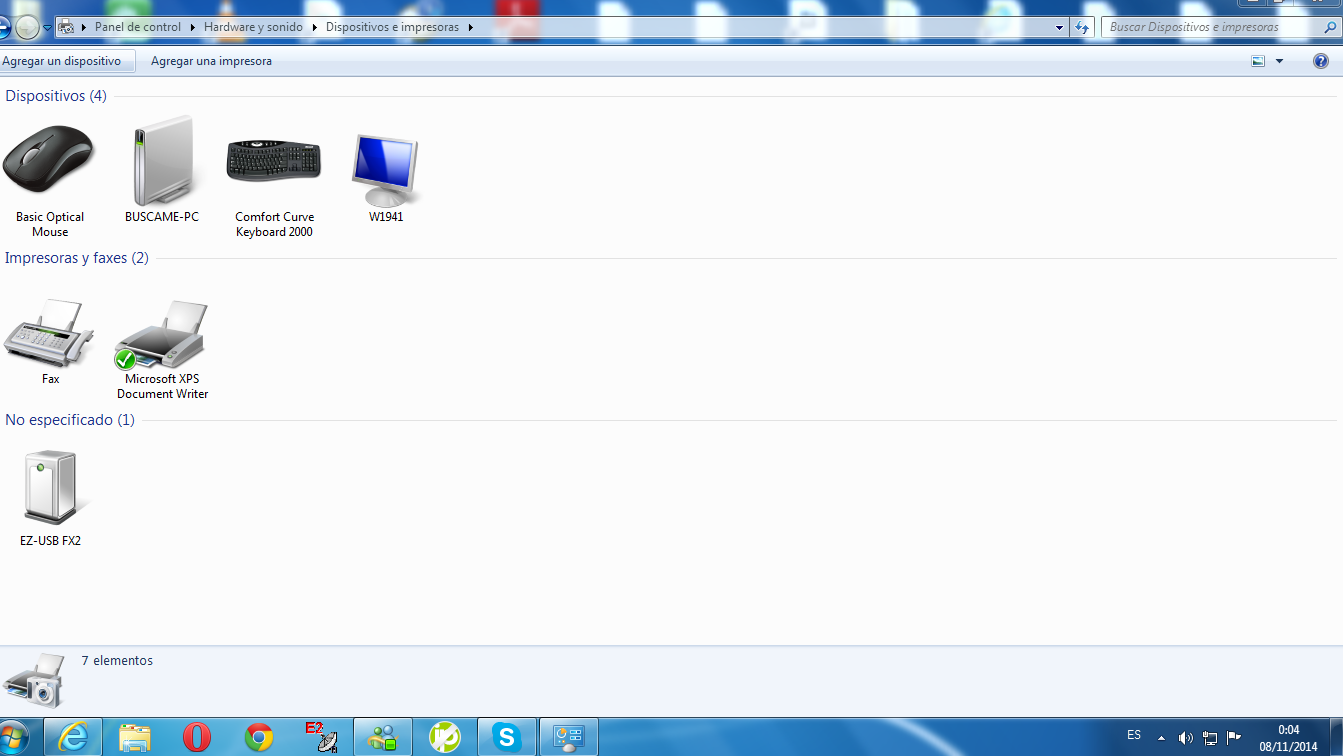Click Panel de control breadcrumb
This screenshot has width=1343, height=756.
pyautogui.click(x=138, y=27)
